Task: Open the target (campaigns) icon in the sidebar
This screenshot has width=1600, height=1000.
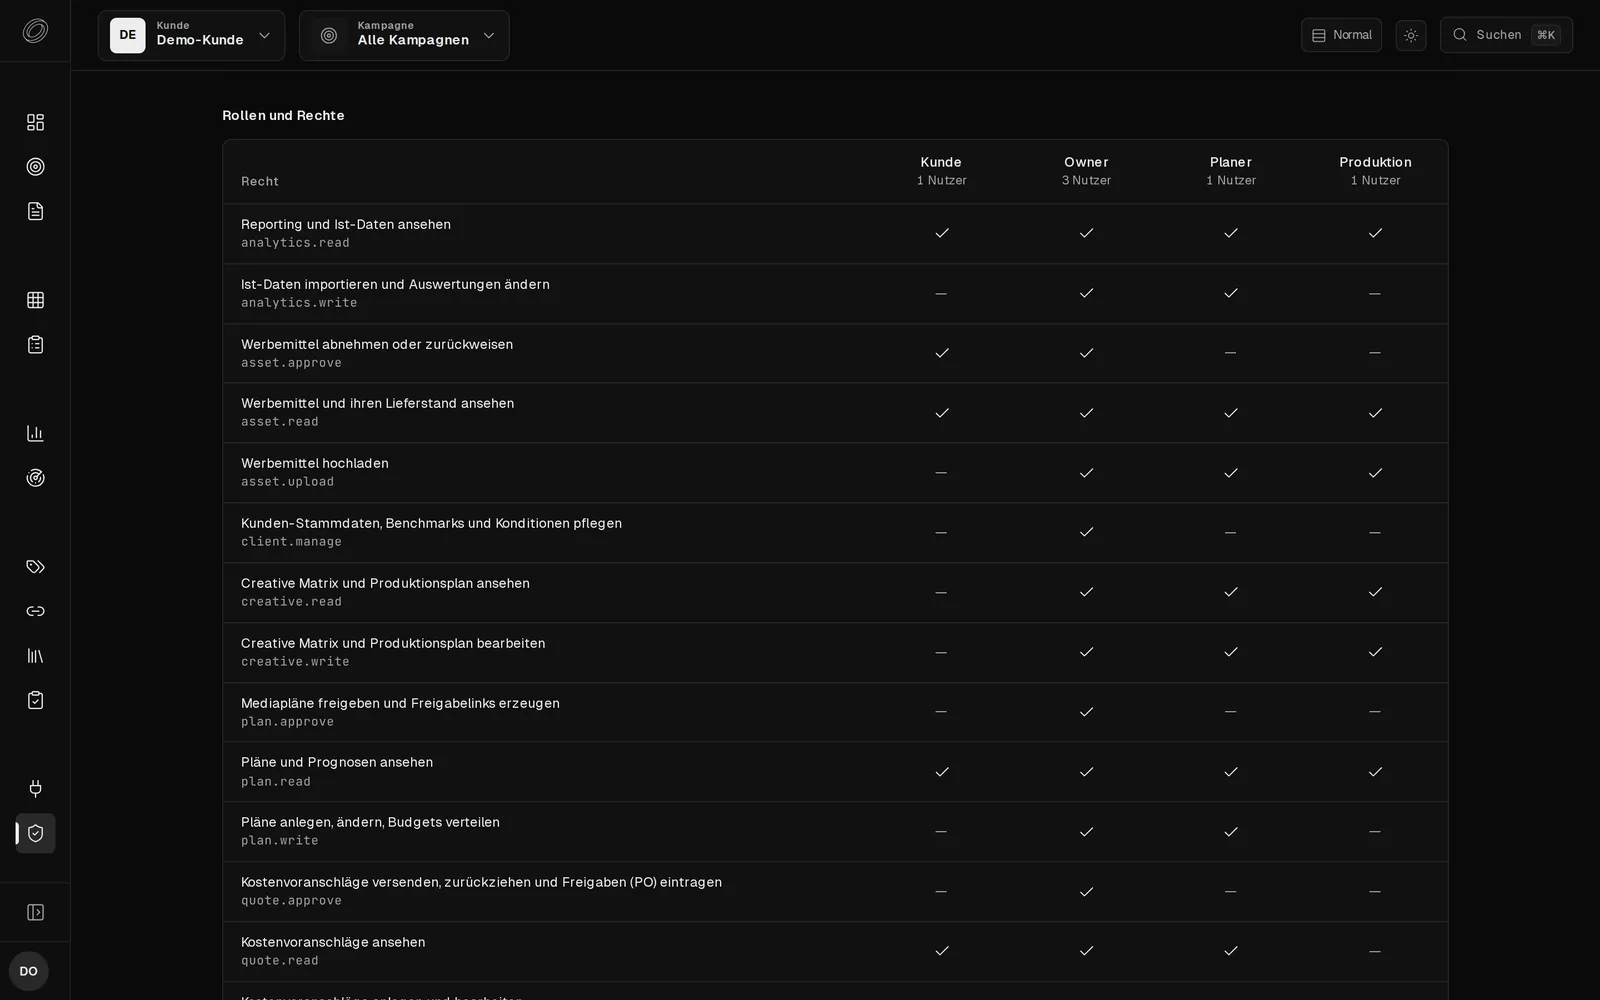Action: (x=35, y=167)
